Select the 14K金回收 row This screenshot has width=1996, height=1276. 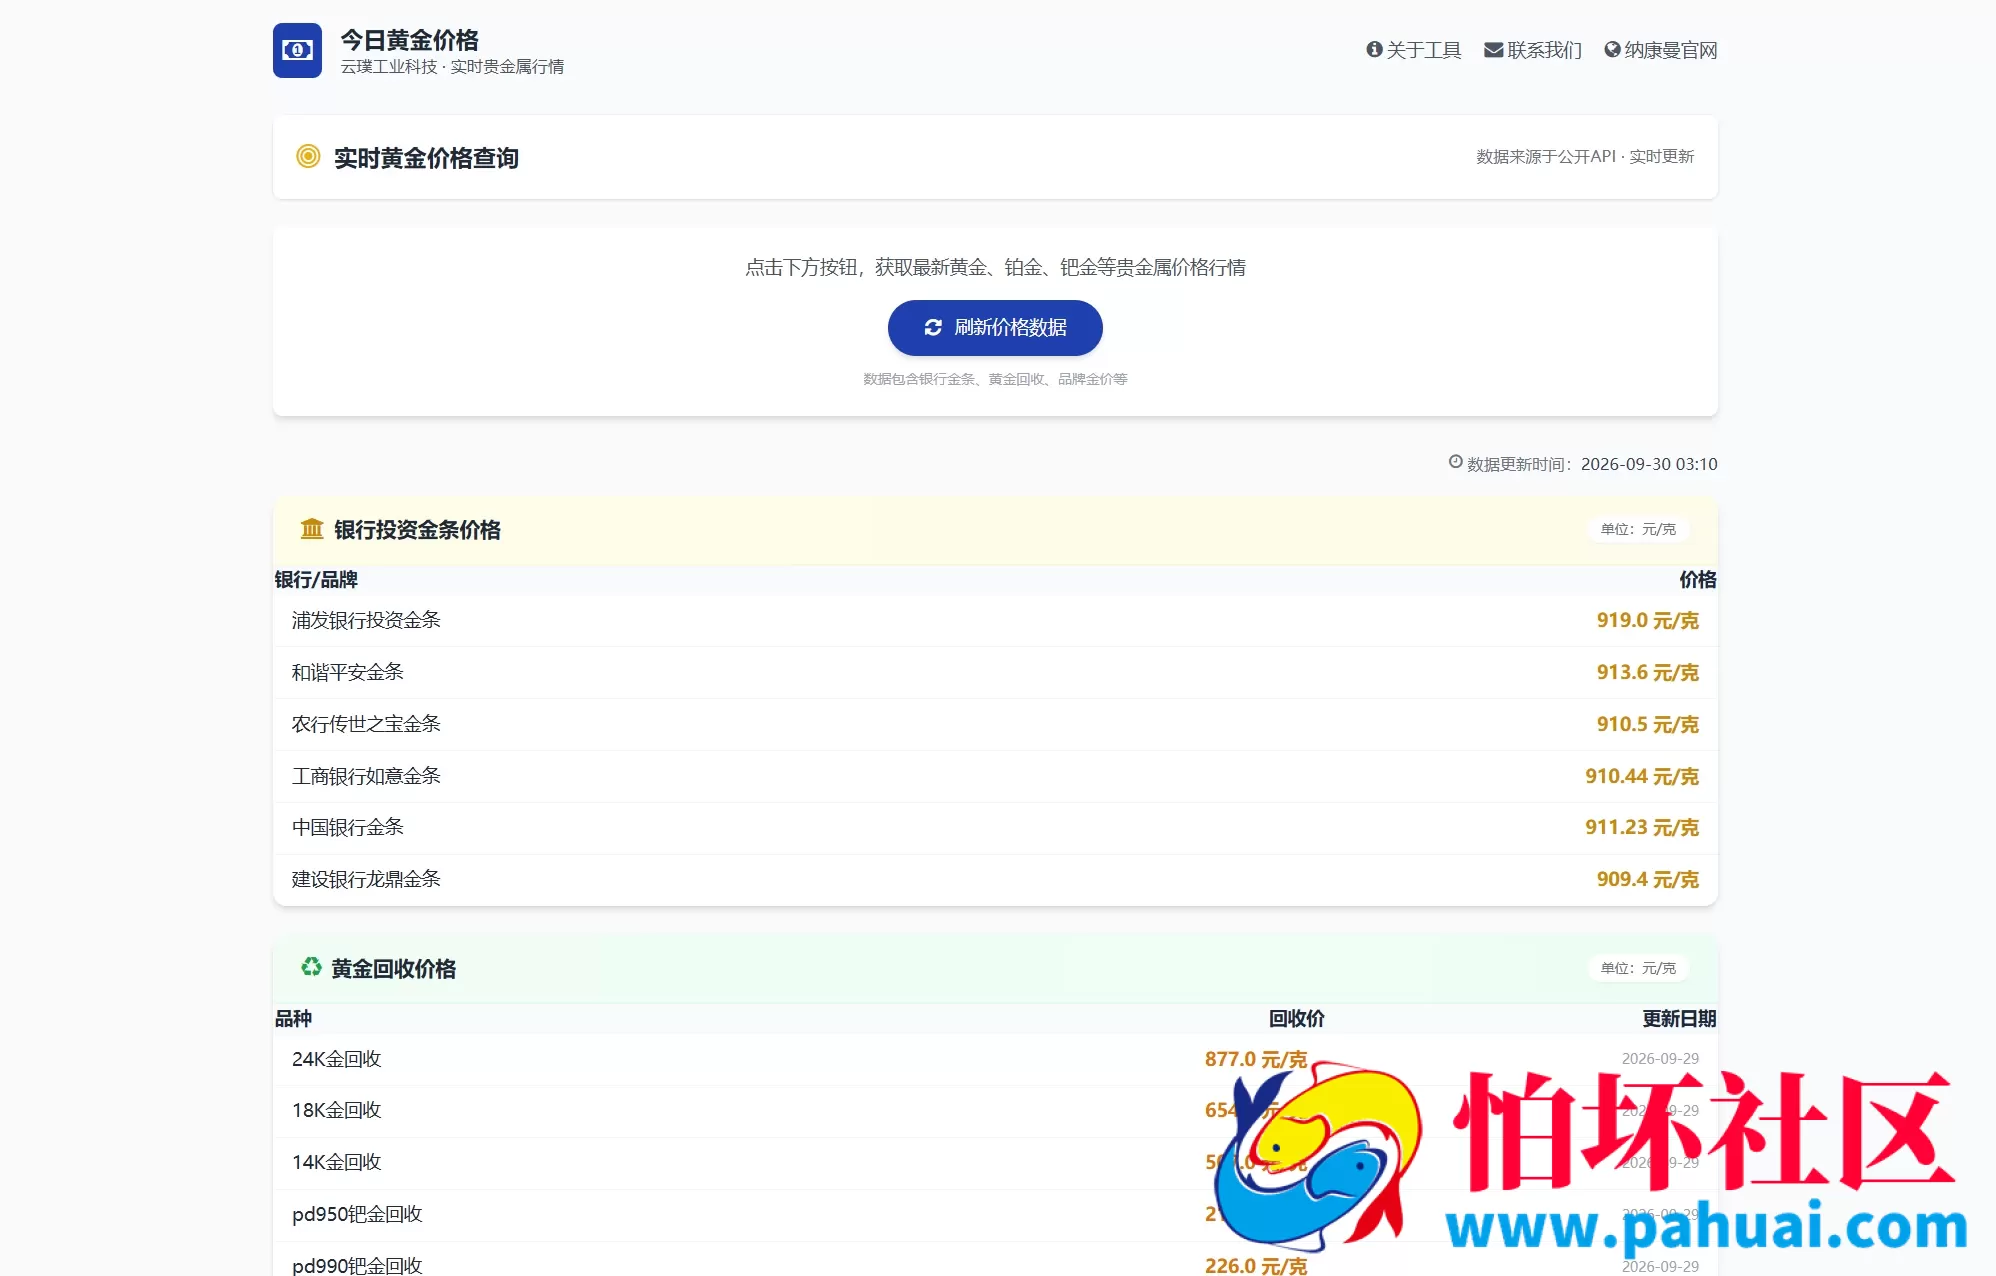[x=995, y=1163]
